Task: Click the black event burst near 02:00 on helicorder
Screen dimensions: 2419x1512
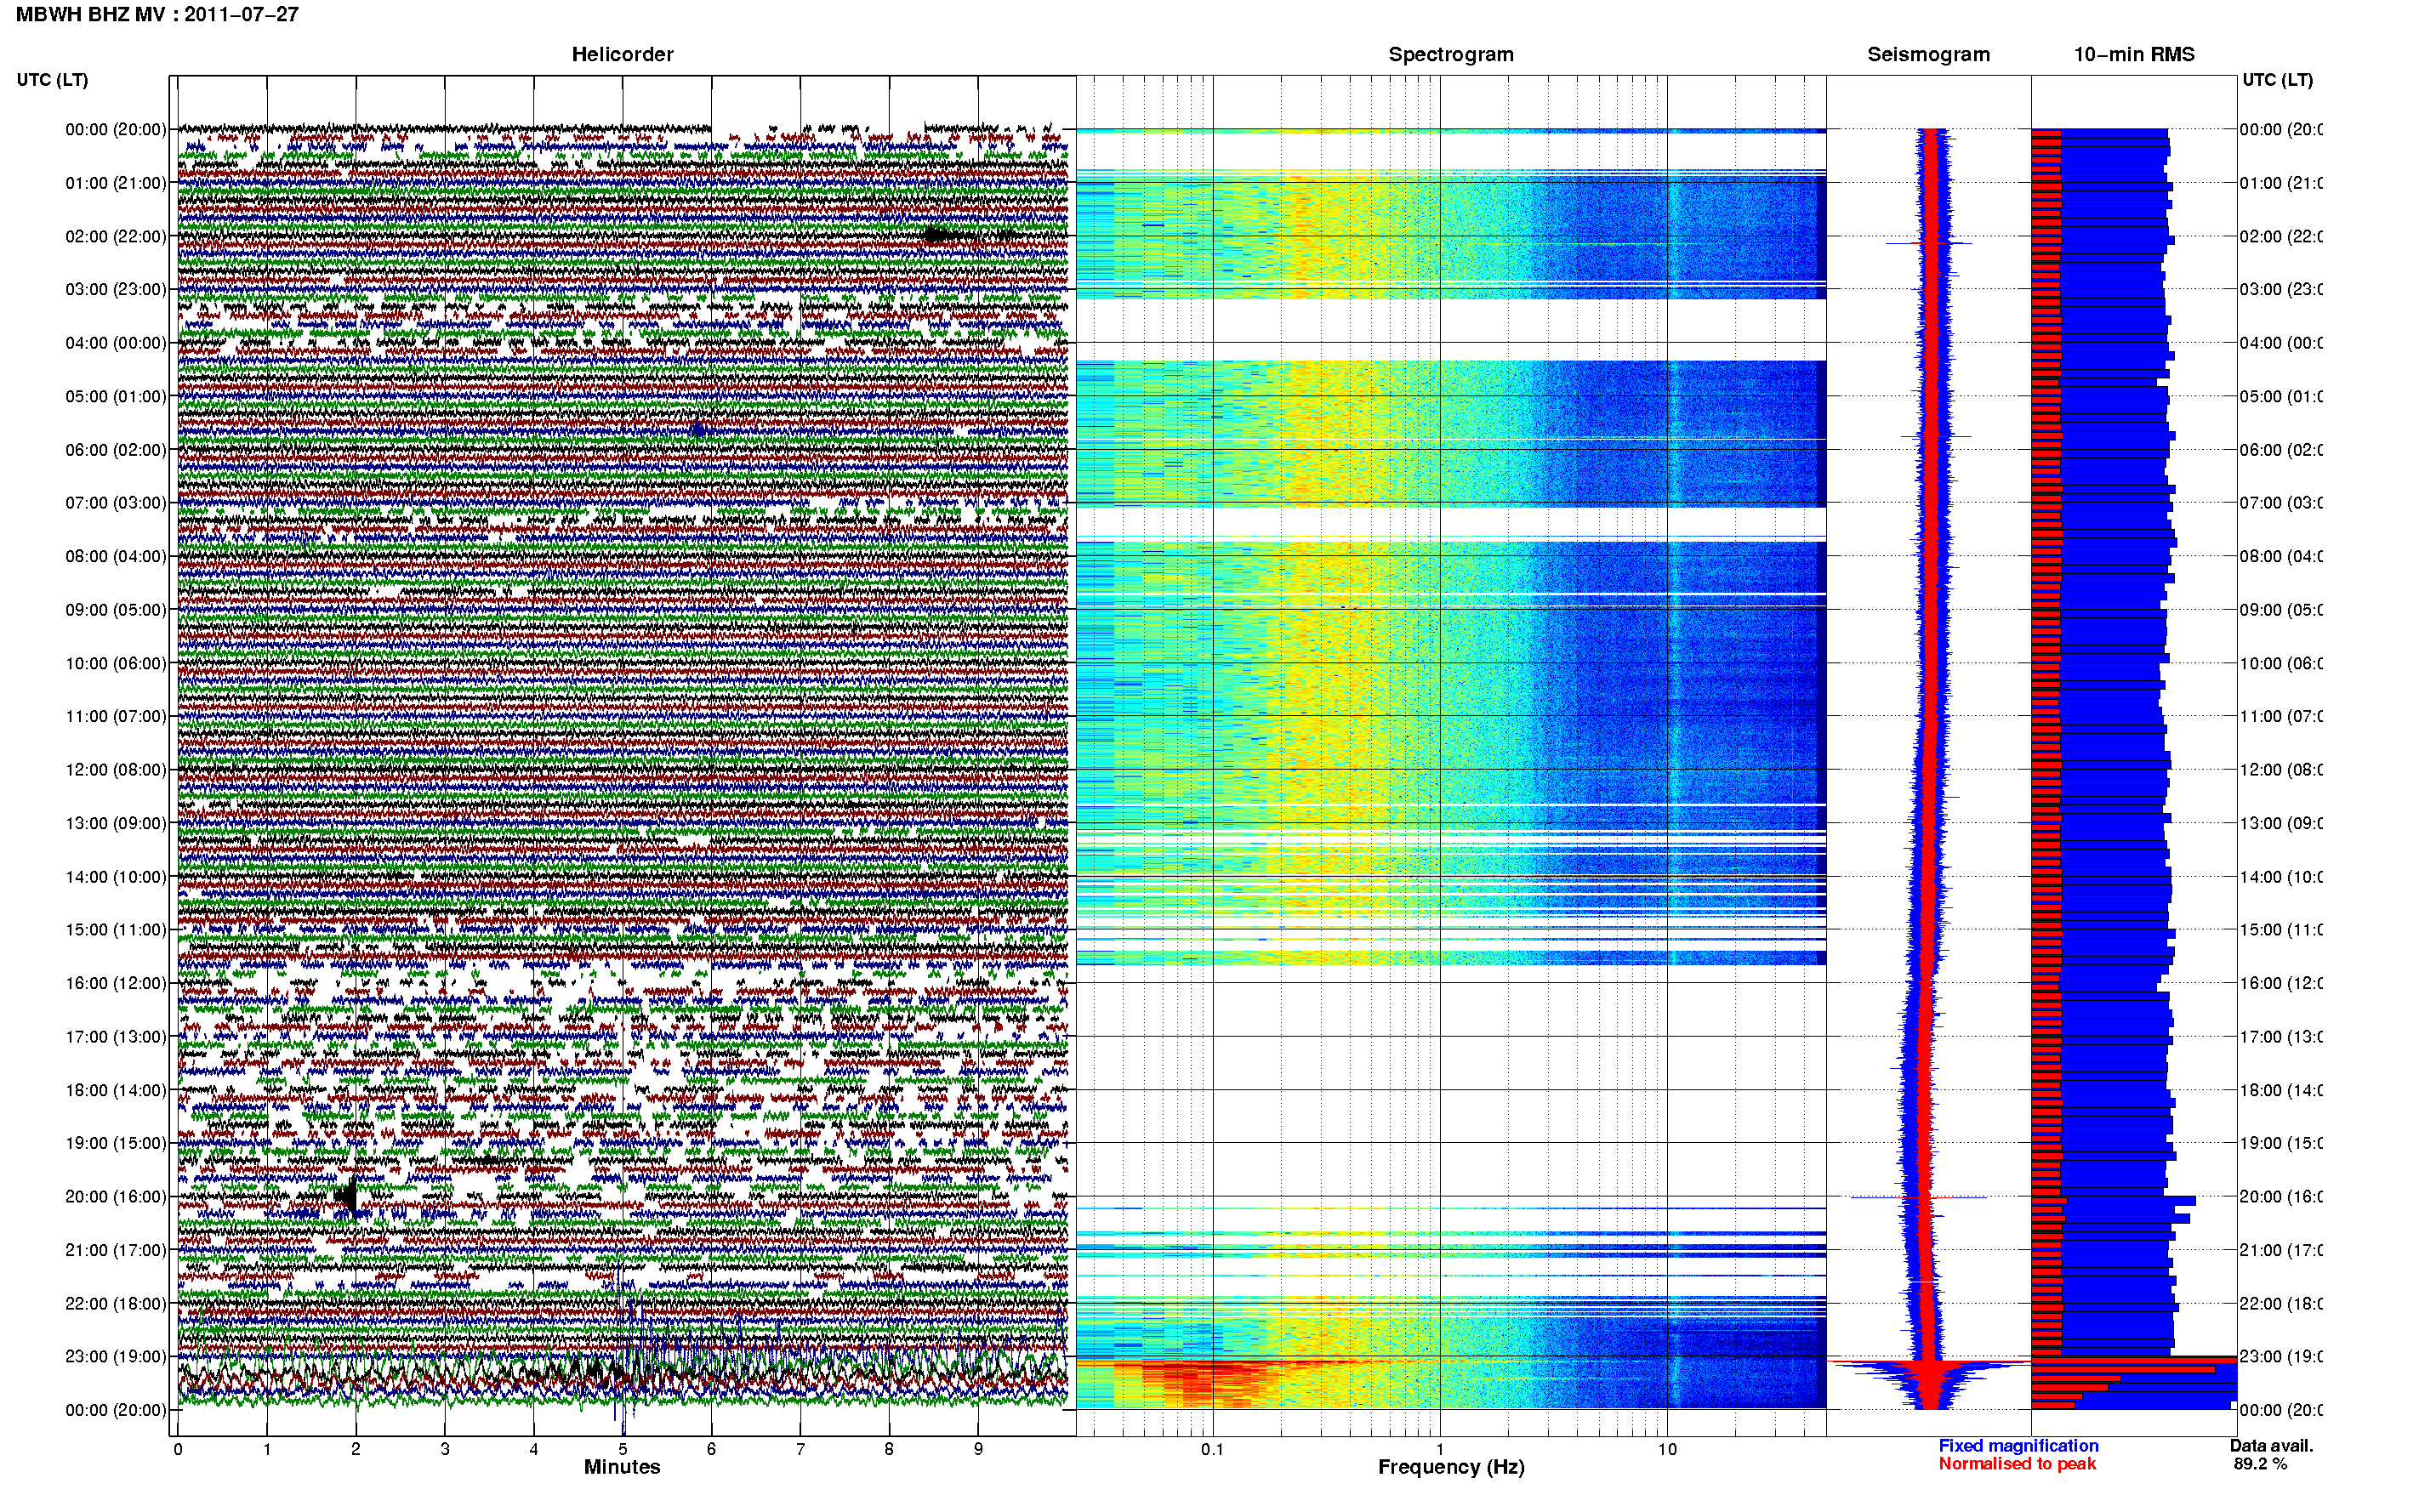Action: (937, 236)
